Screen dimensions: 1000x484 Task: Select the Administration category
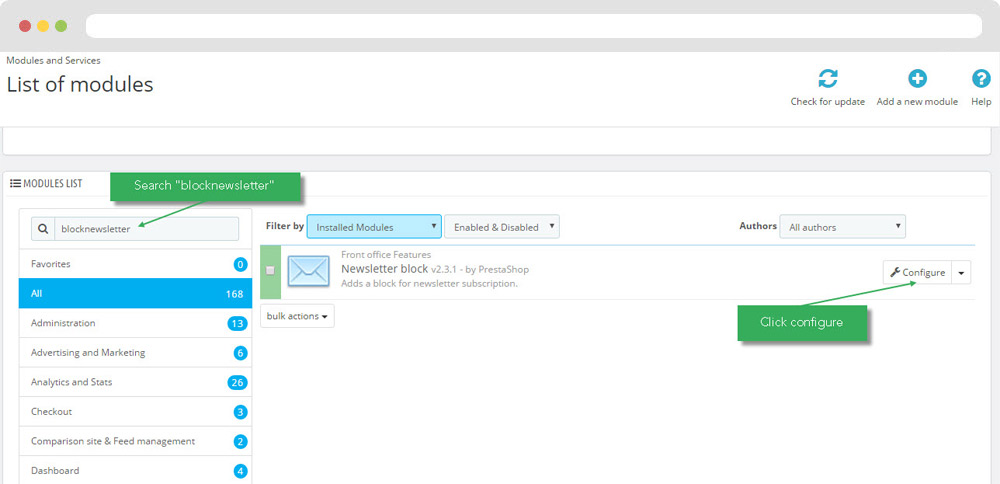tap(135, 323)
